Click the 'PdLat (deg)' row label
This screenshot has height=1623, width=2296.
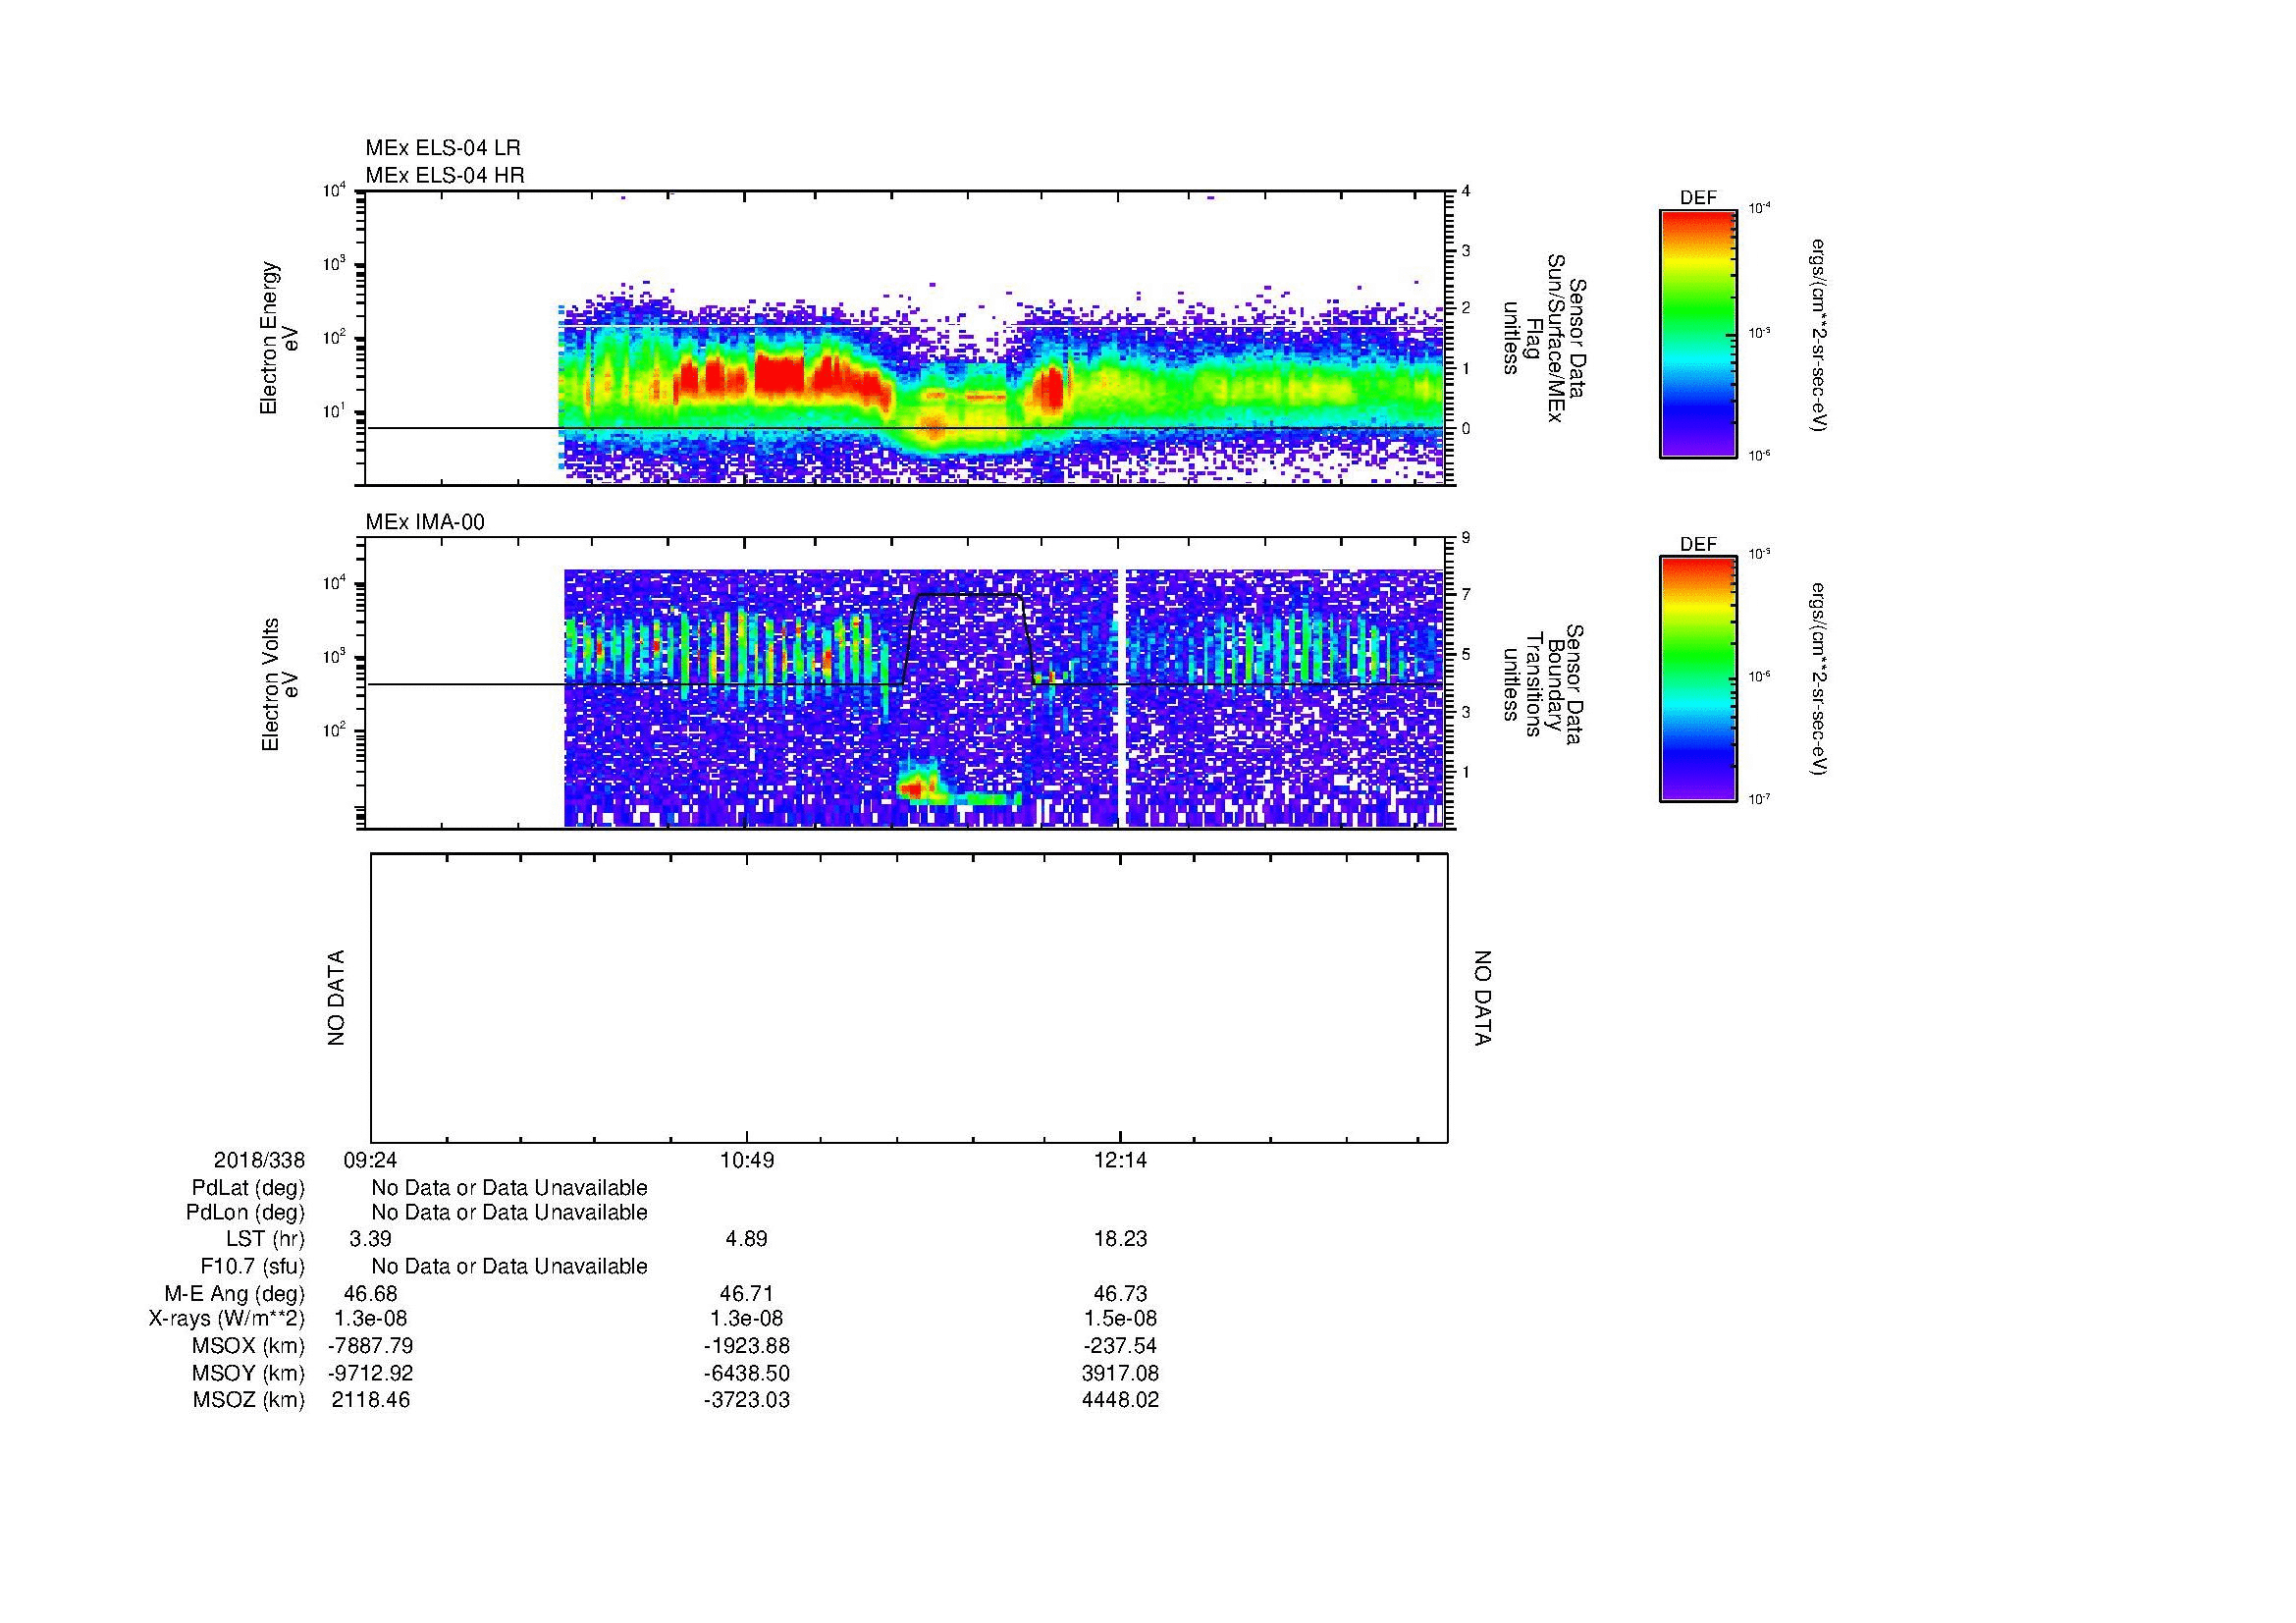pyautogui.click(x=248, y=1188)
